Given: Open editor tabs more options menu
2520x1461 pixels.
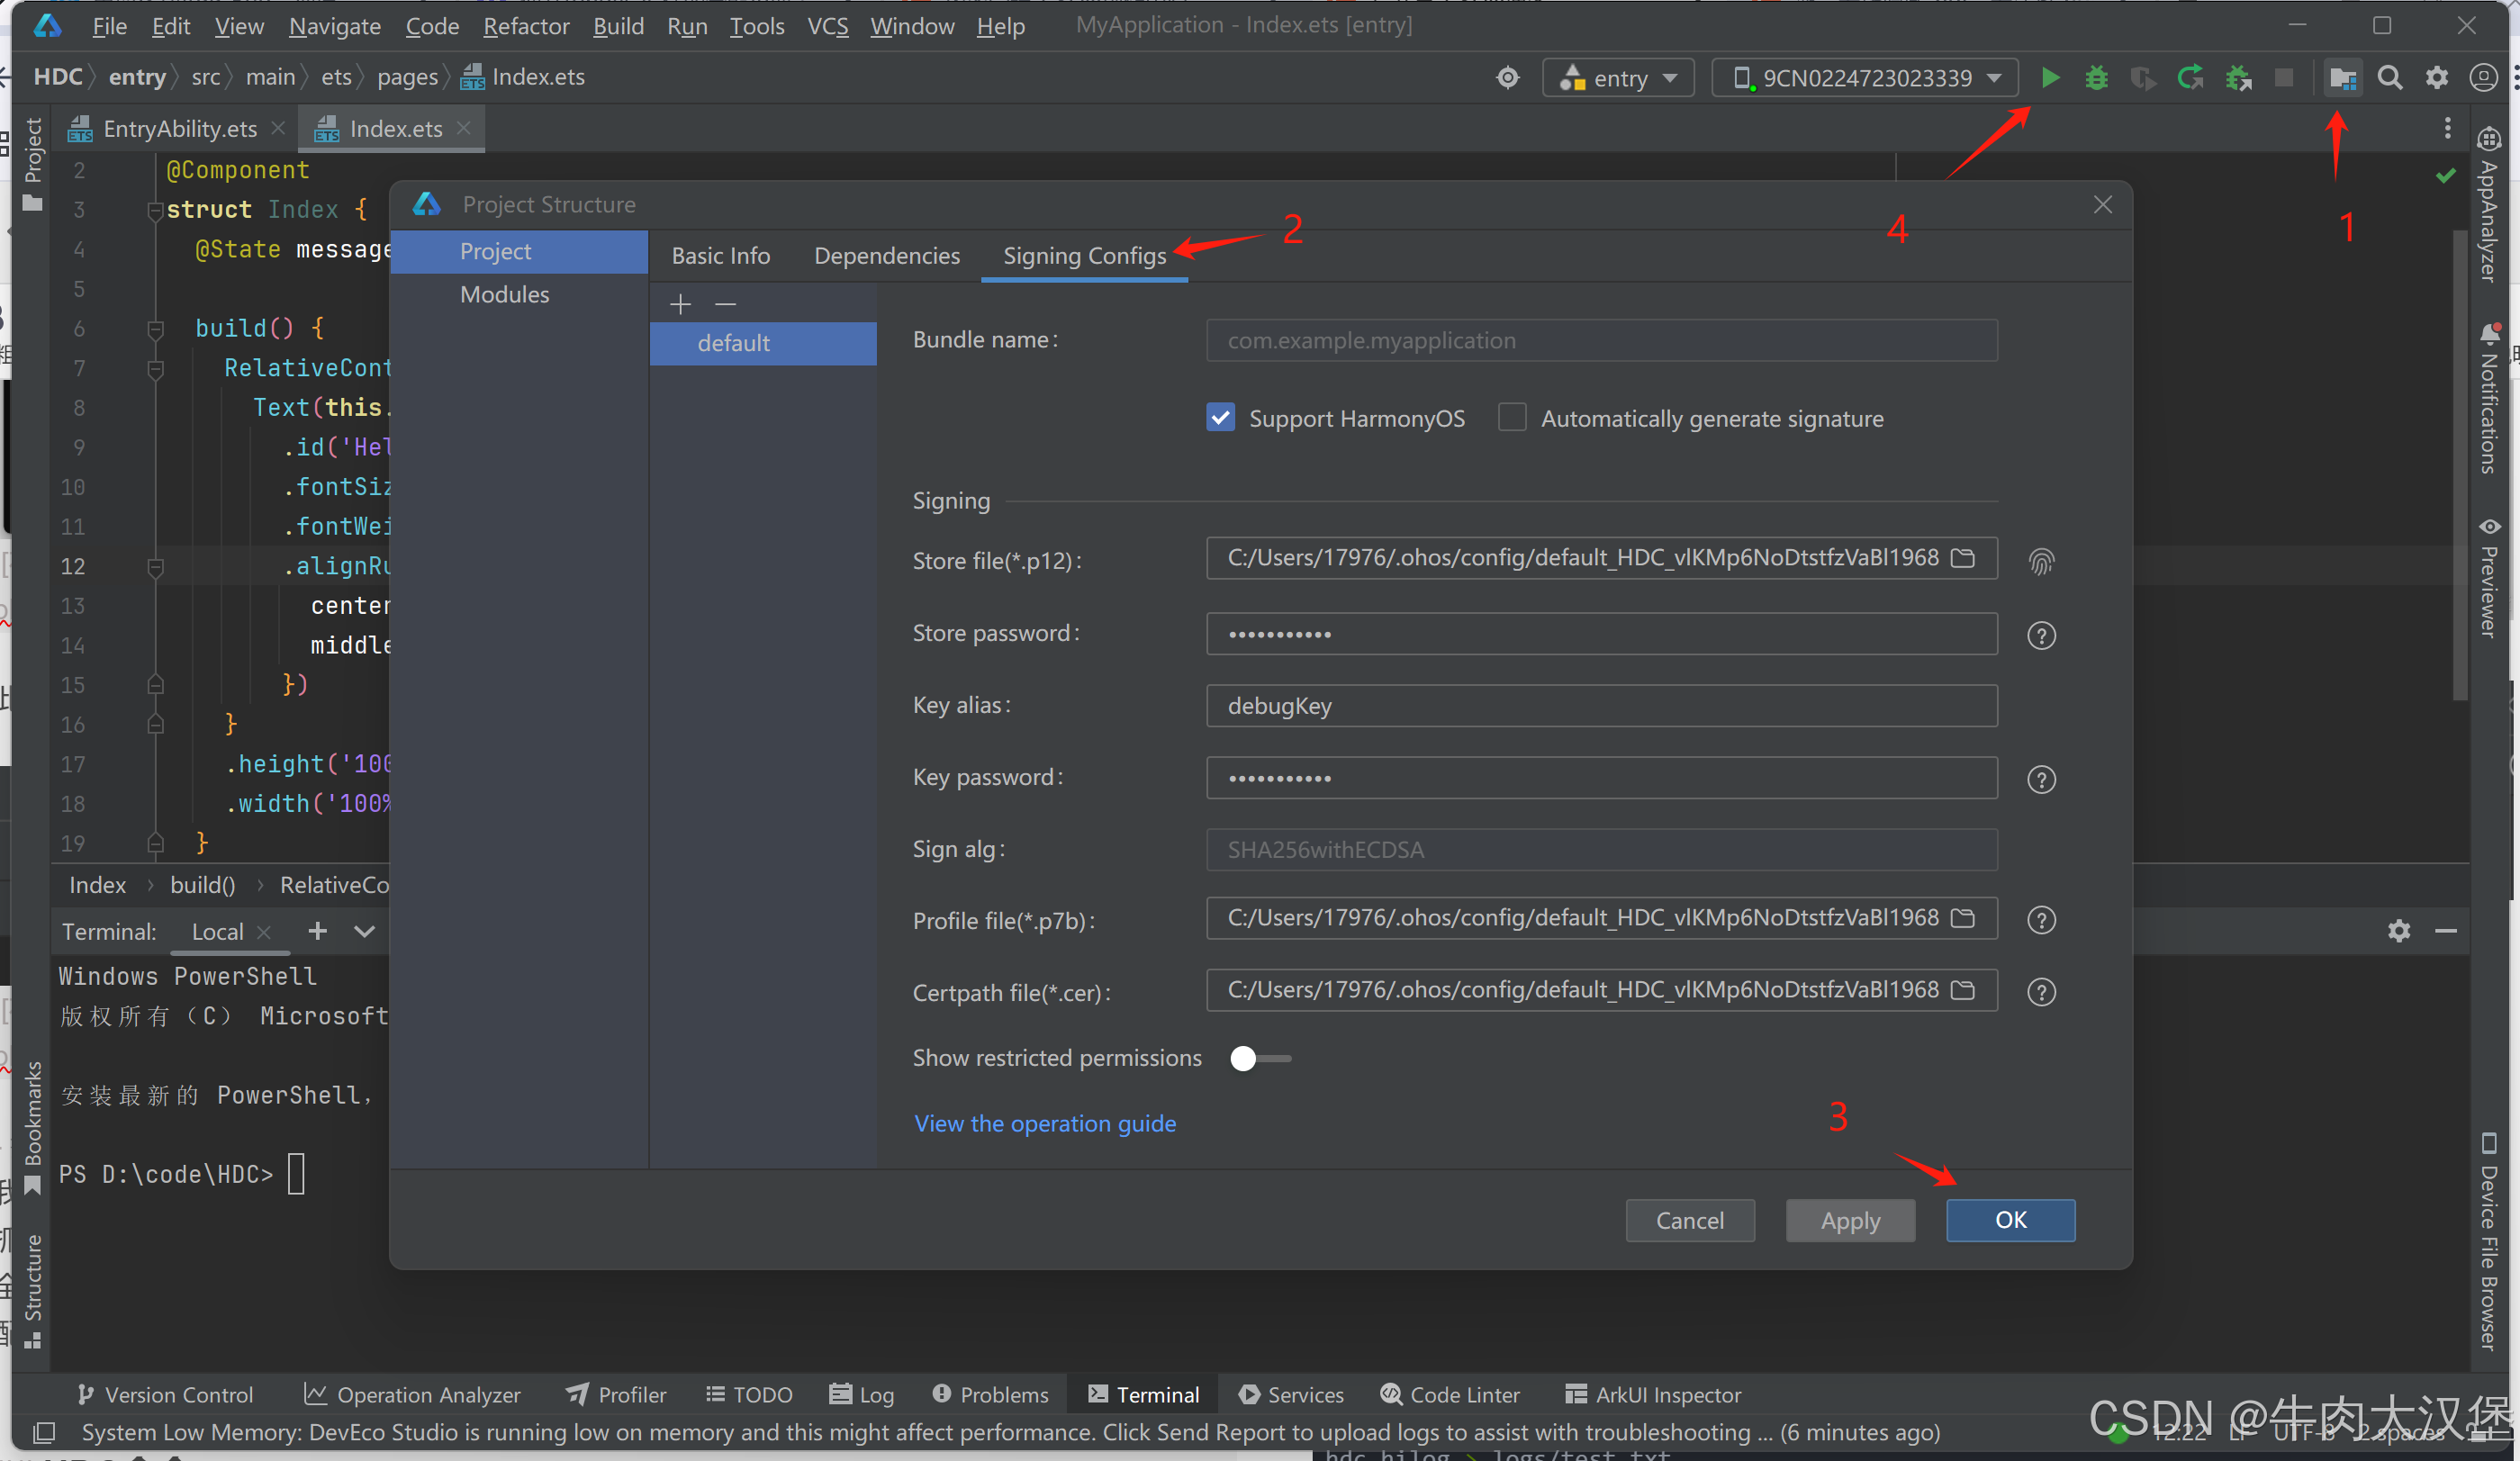Looking at the screenshot, I should [2447, 128].
